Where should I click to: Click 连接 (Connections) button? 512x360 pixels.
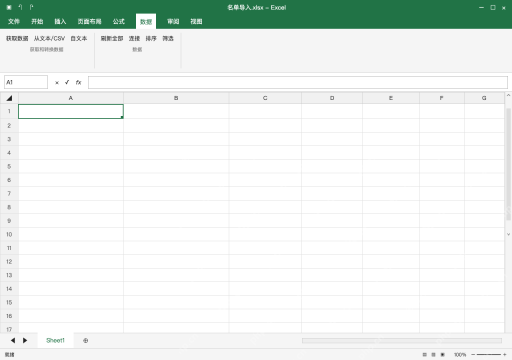[x=134, y=38]
